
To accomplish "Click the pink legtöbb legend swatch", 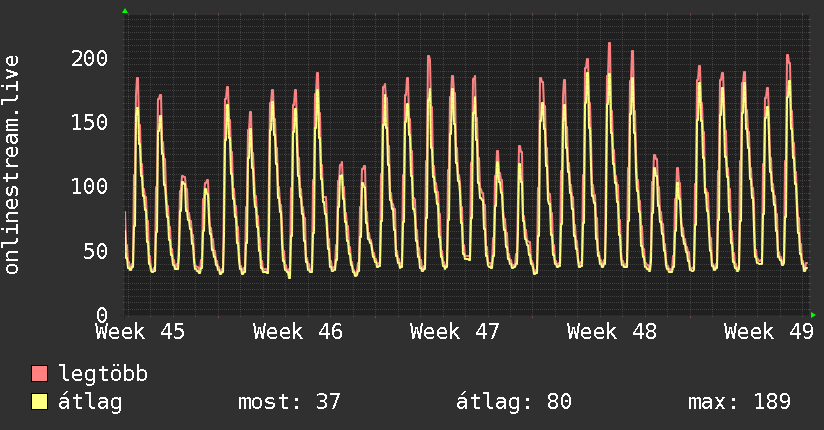I will (x=39, y=373).
